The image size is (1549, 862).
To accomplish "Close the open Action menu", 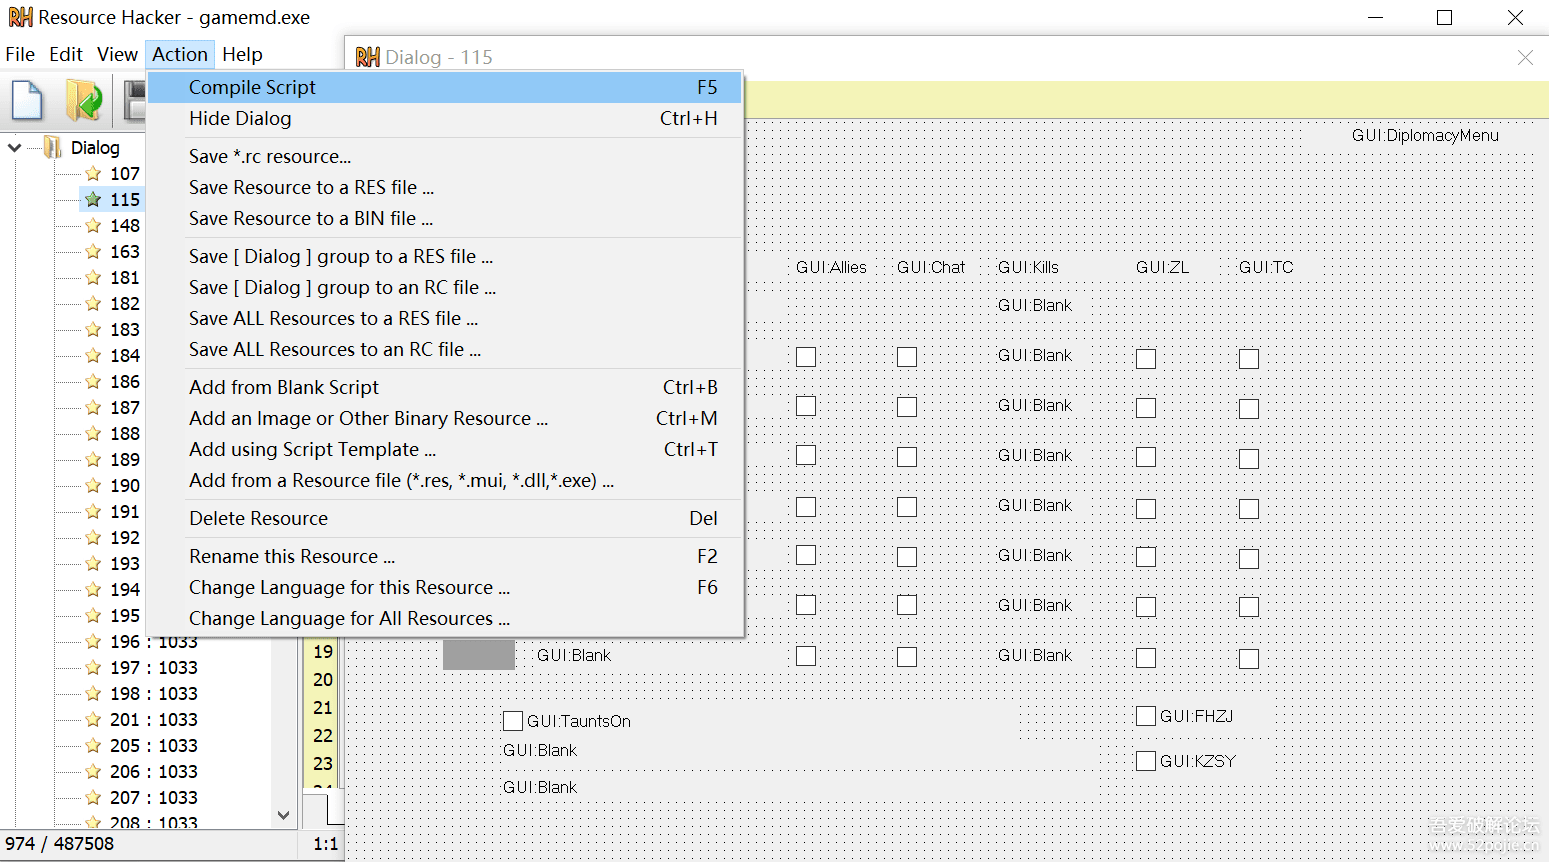I will point(180,54).
